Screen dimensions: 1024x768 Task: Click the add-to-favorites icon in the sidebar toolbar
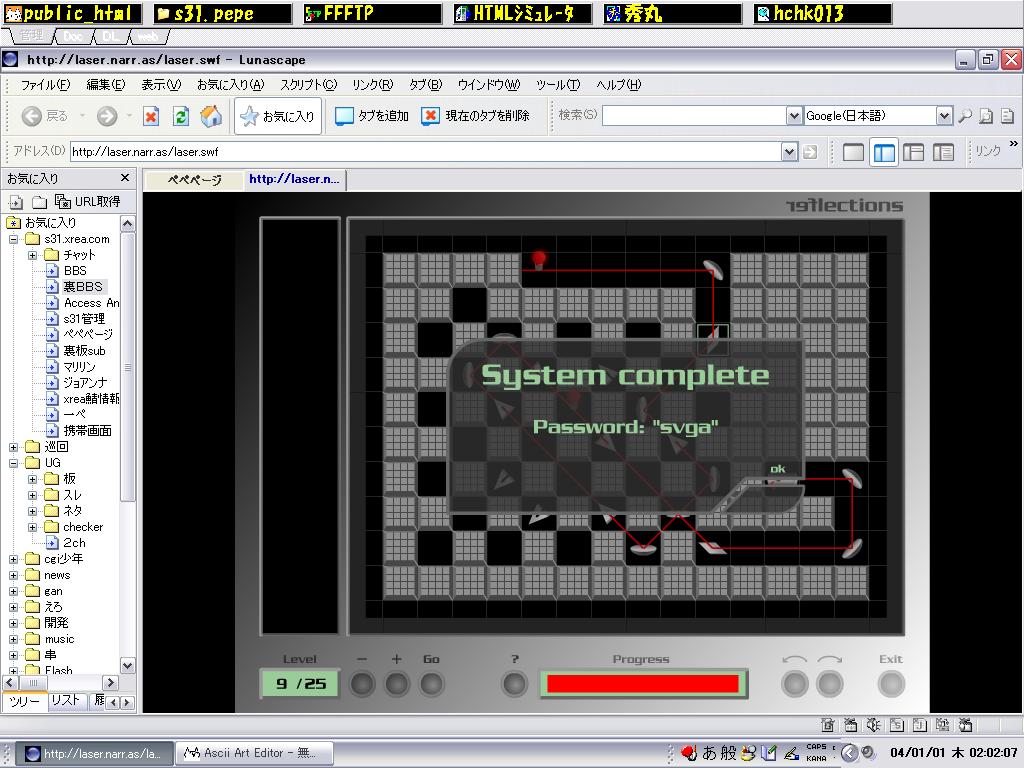tap(16, 202)
